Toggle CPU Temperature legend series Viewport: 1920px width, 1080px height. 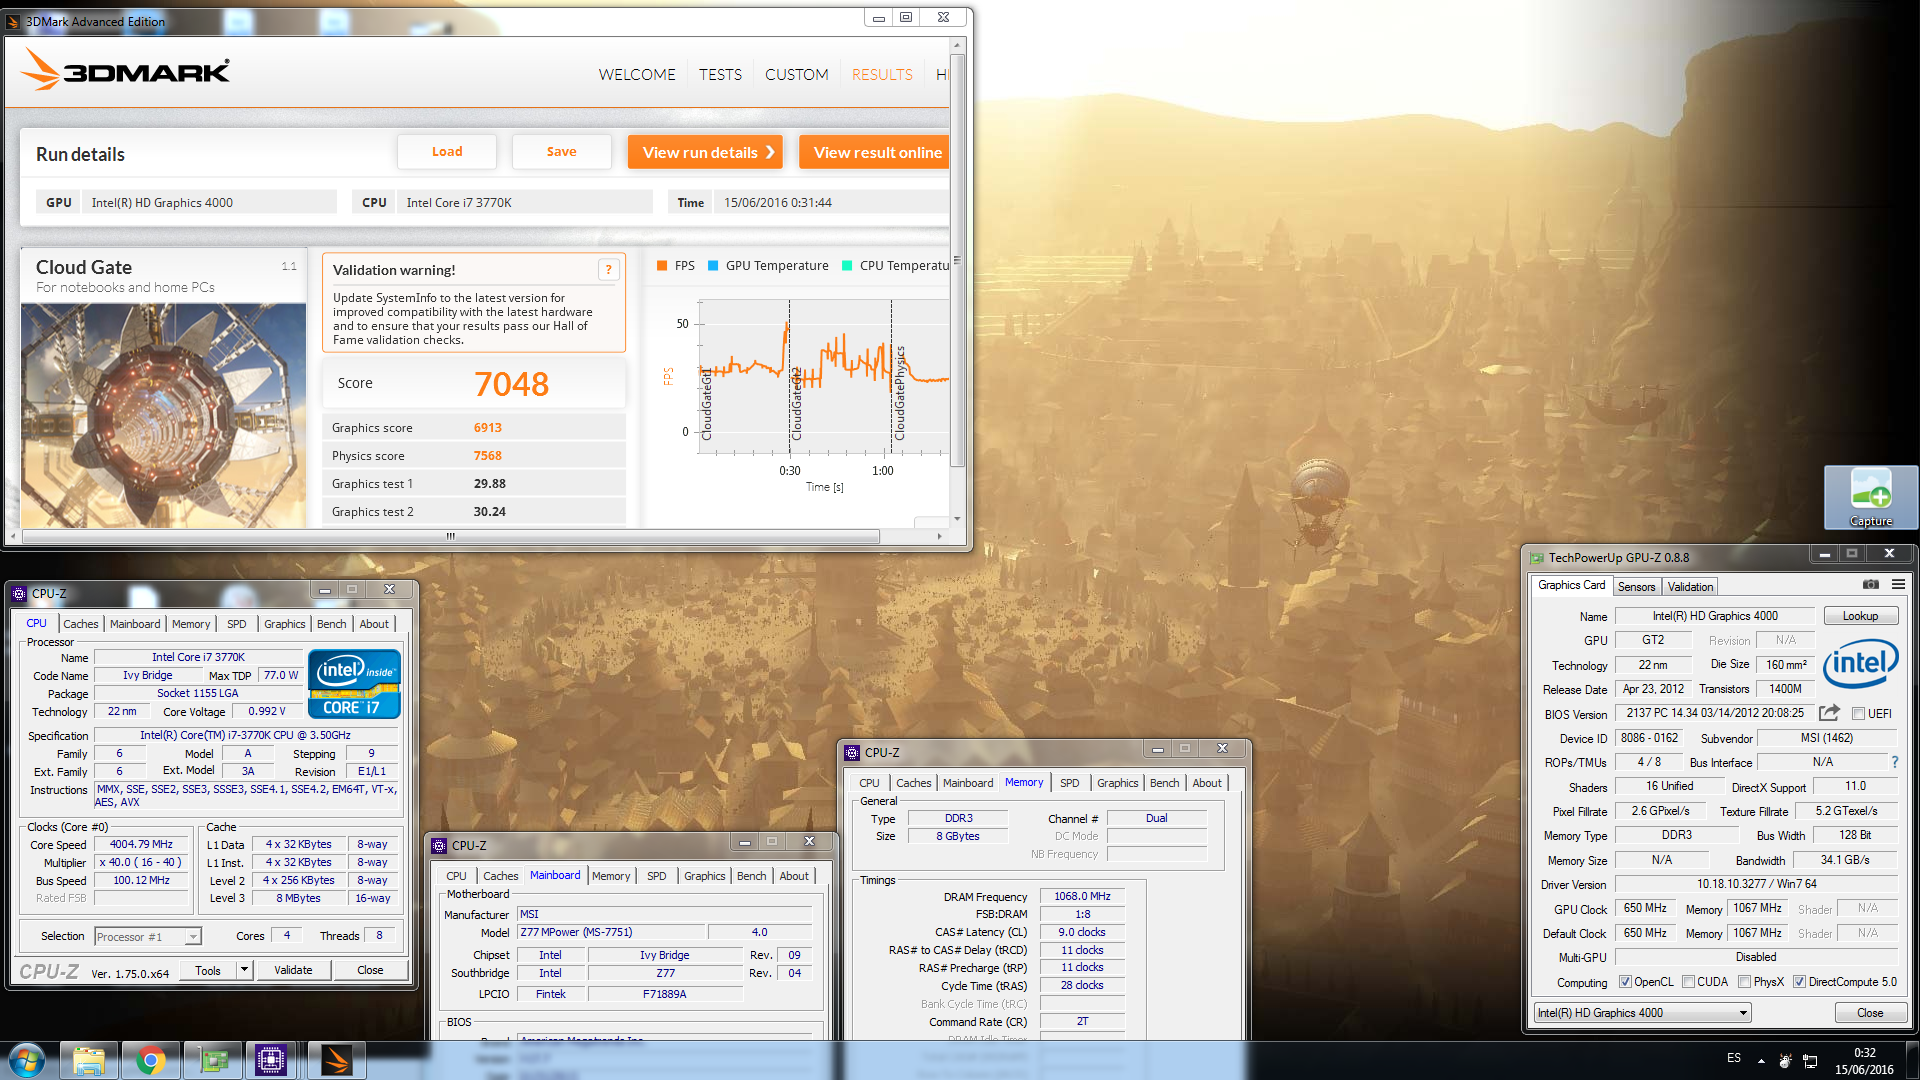point(896,265)
